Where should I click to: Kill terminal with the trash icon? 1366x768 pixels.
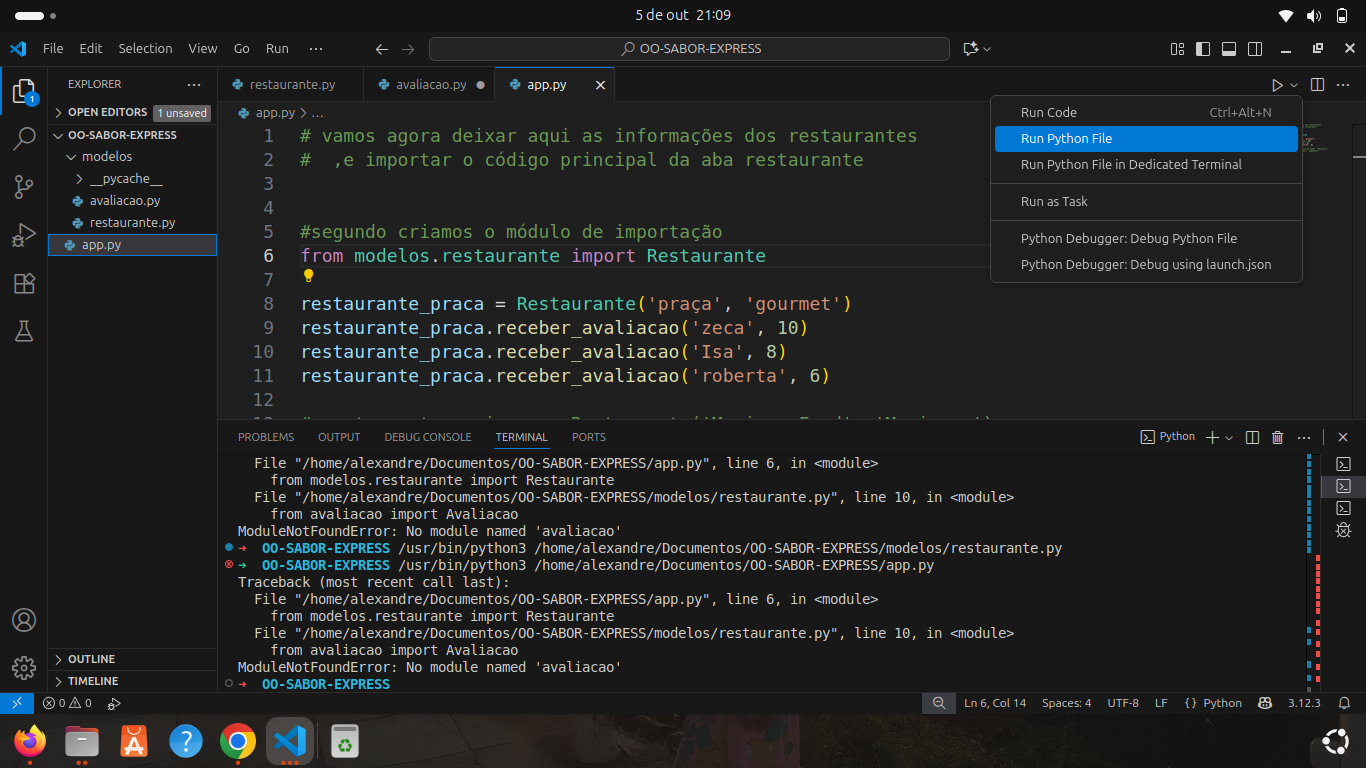coord(1277,437)
